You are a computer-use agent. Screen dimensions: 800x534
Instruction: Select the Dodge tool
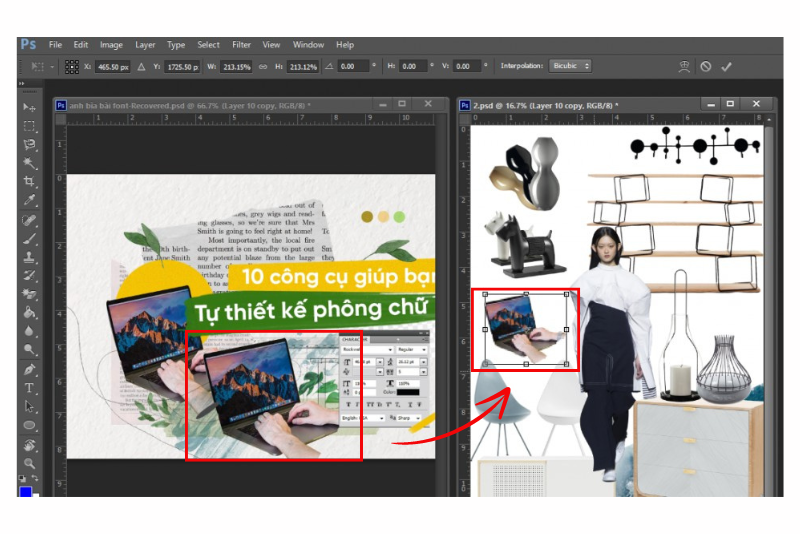click(29, 349)
